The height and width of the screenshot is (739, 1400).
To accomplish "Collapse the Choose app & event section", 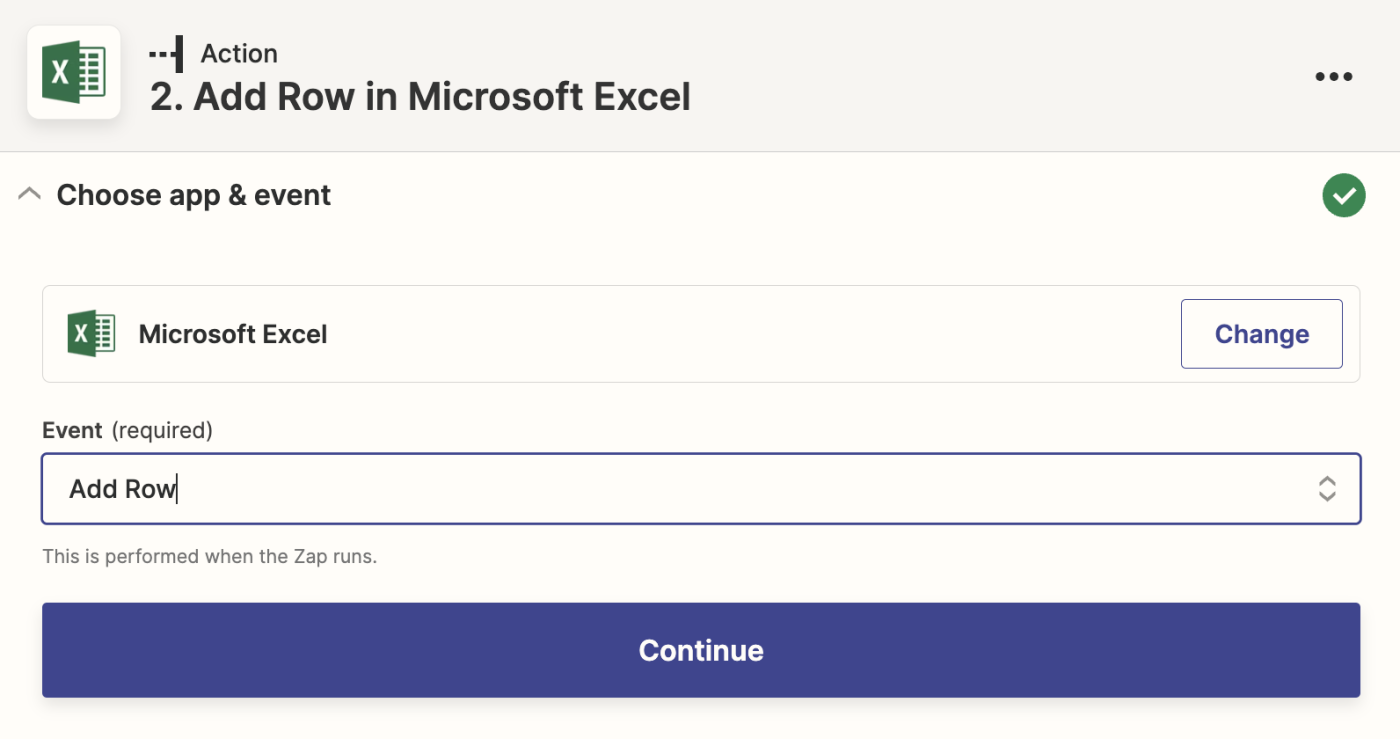I will pos(30,195).
